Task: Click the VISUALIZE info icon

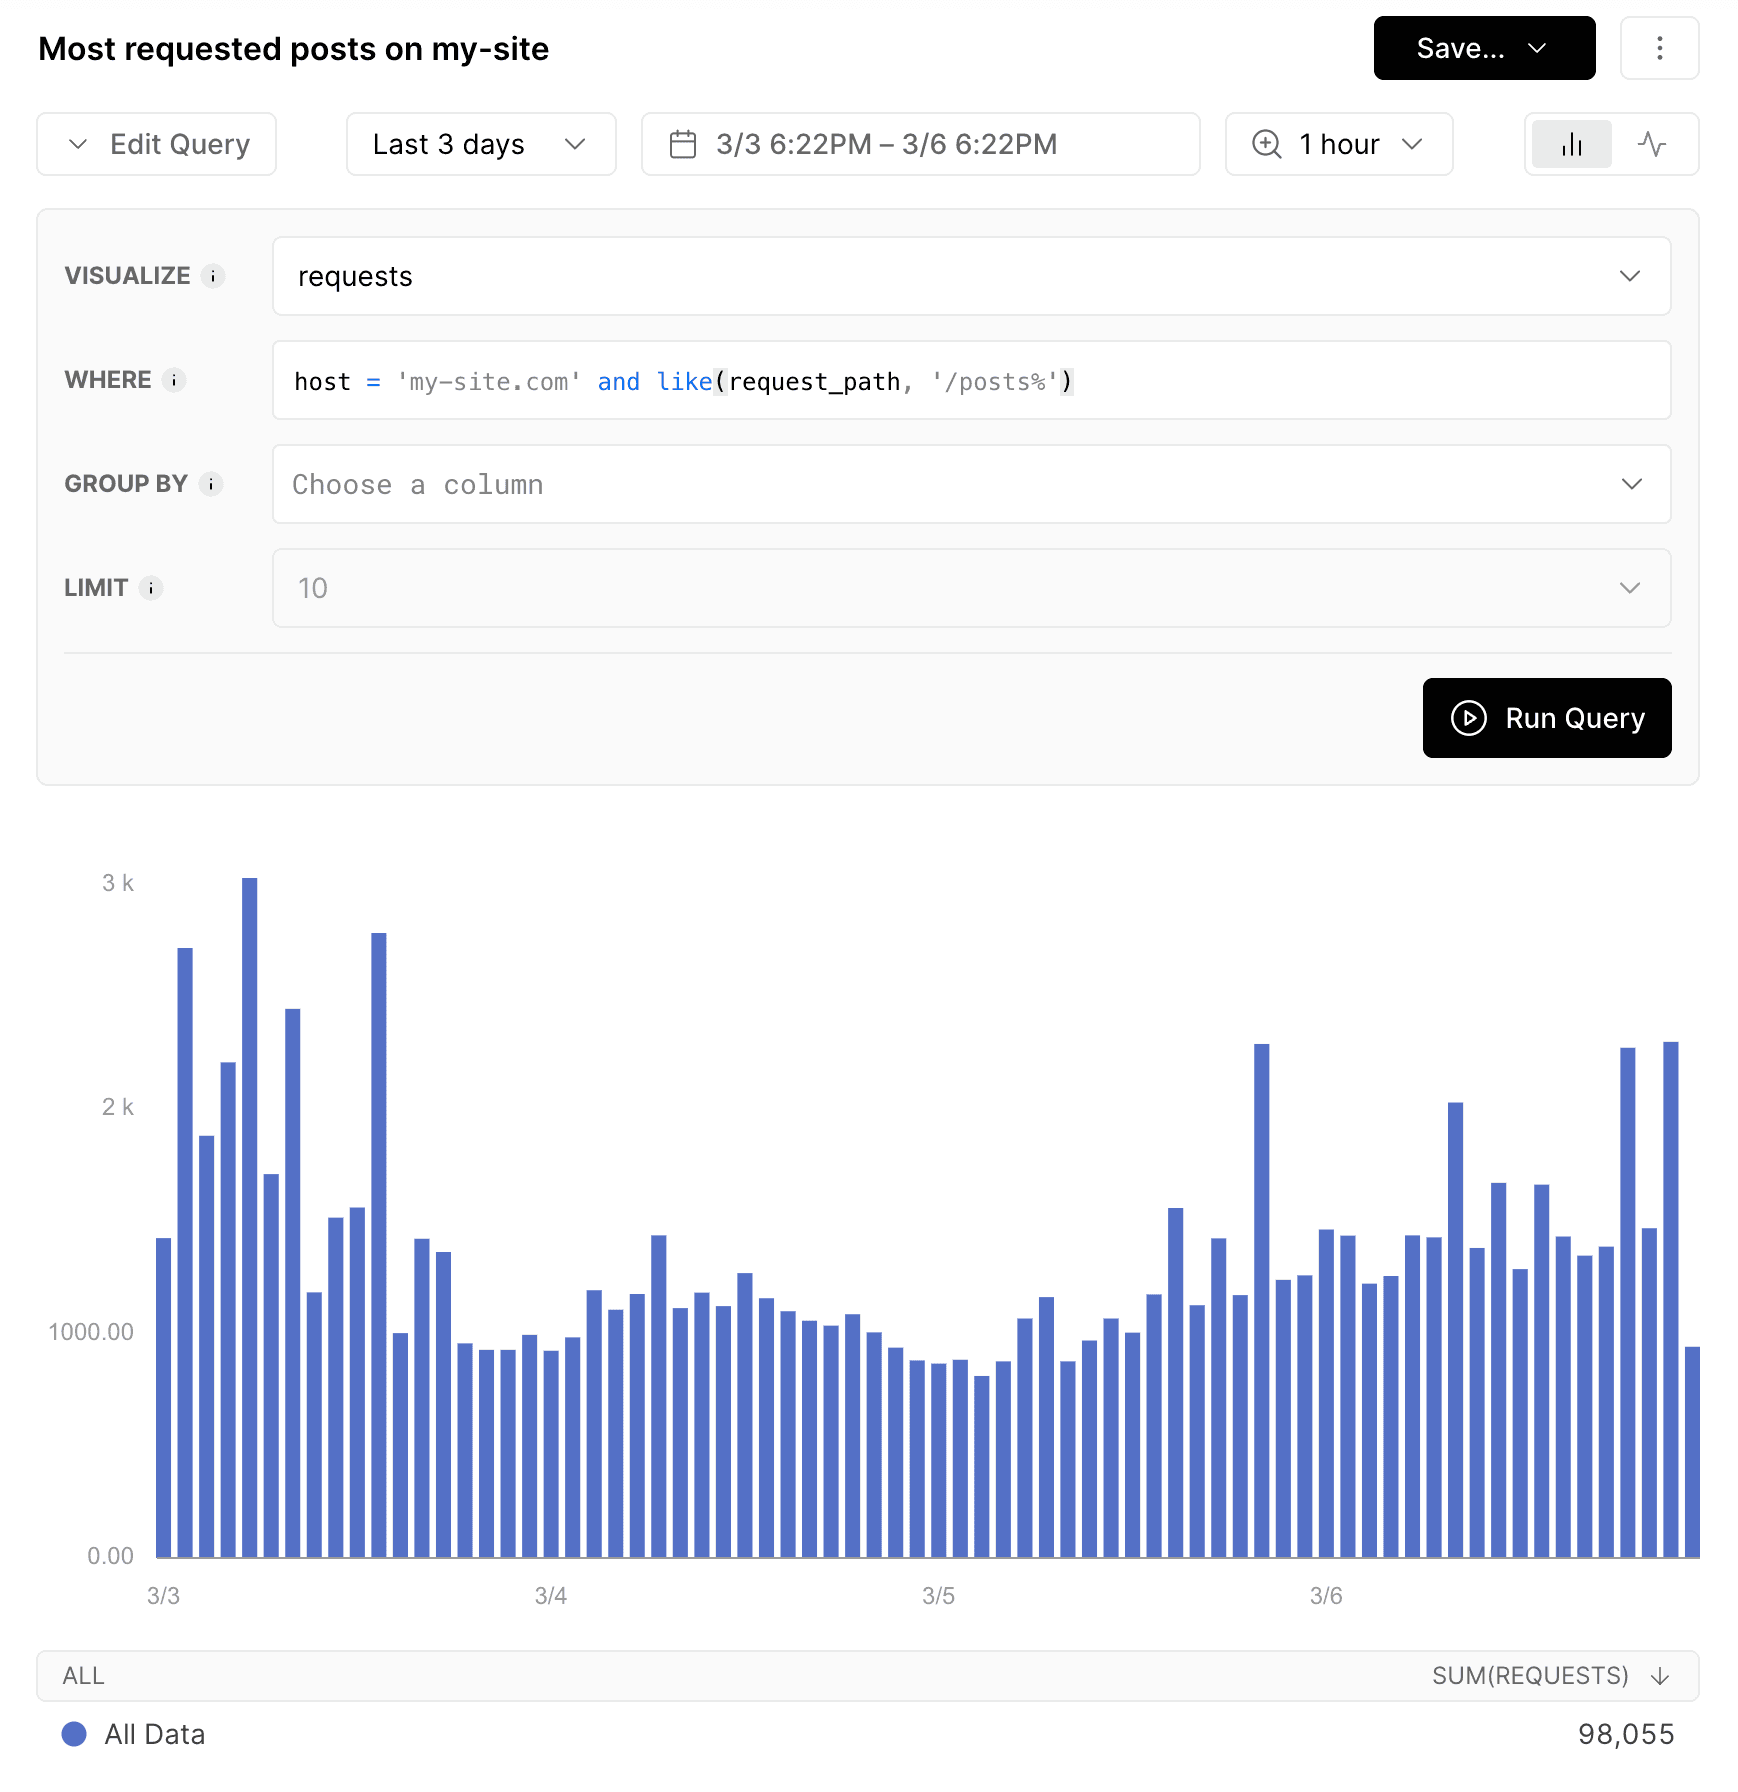Action: [x=215, y=277]
